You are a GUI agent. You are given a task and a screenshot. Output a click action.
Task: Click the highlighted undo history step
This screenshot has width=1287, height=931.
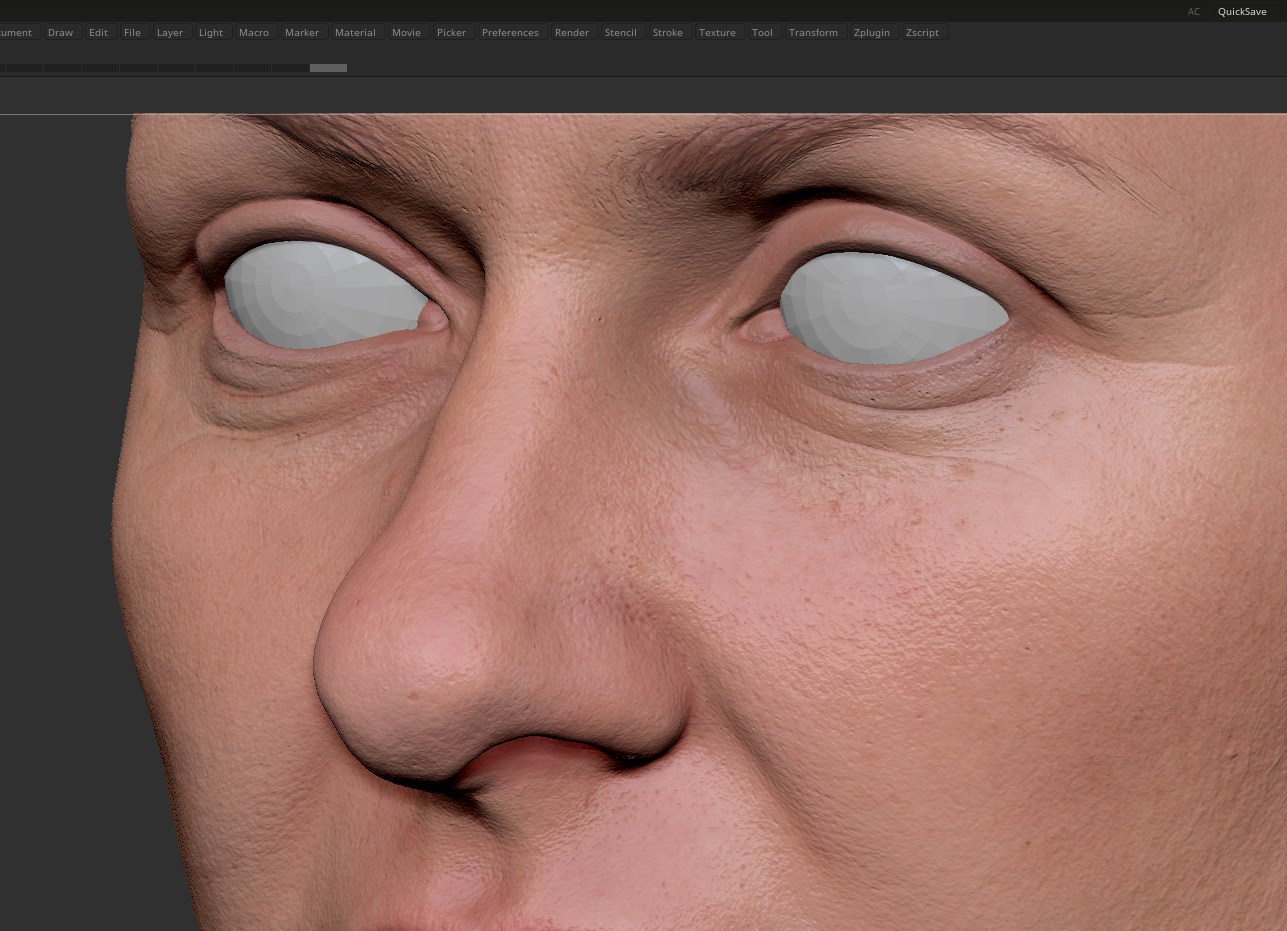pyautogui.click(x=328, y=68)
